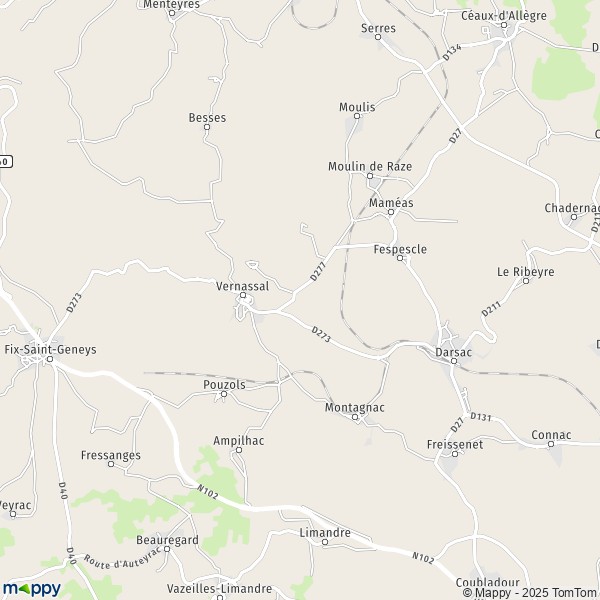Viewport: 600px width, 600px height.
Task: Select the Connac village marker
Action: [551, 444]
